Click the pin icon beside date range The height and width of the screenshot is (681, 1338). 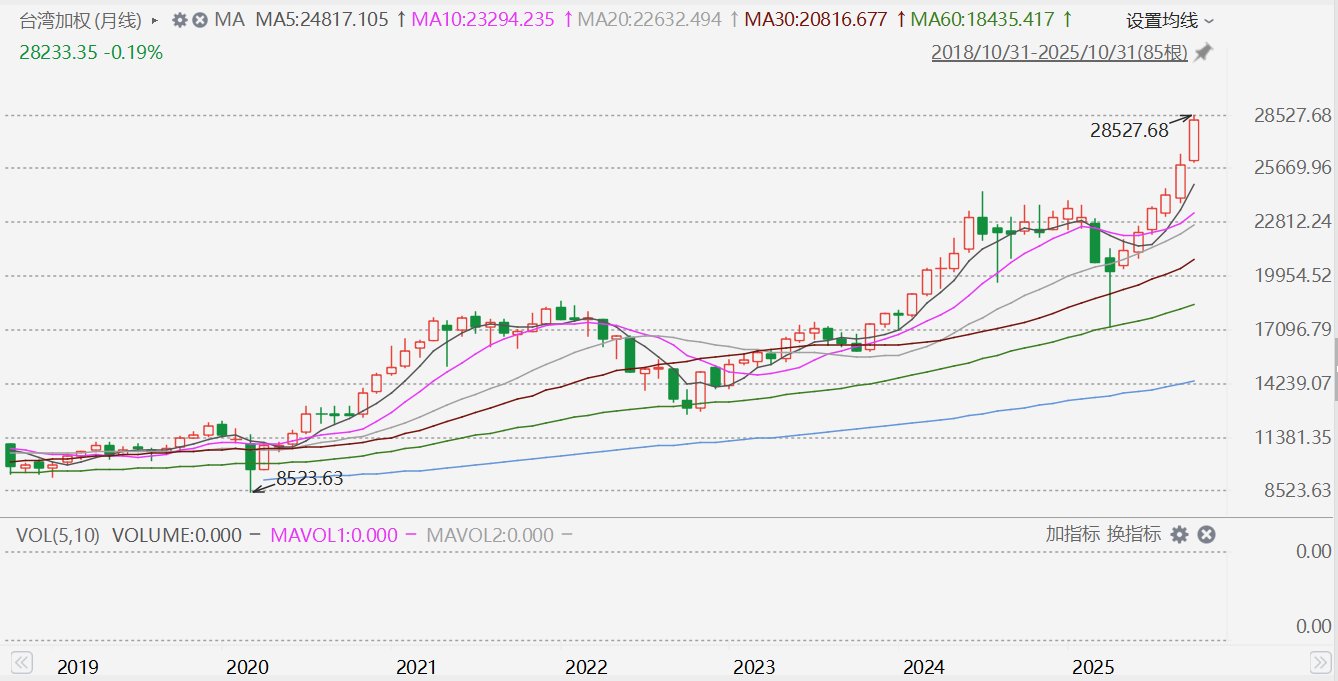click(x=1203, y=53)
